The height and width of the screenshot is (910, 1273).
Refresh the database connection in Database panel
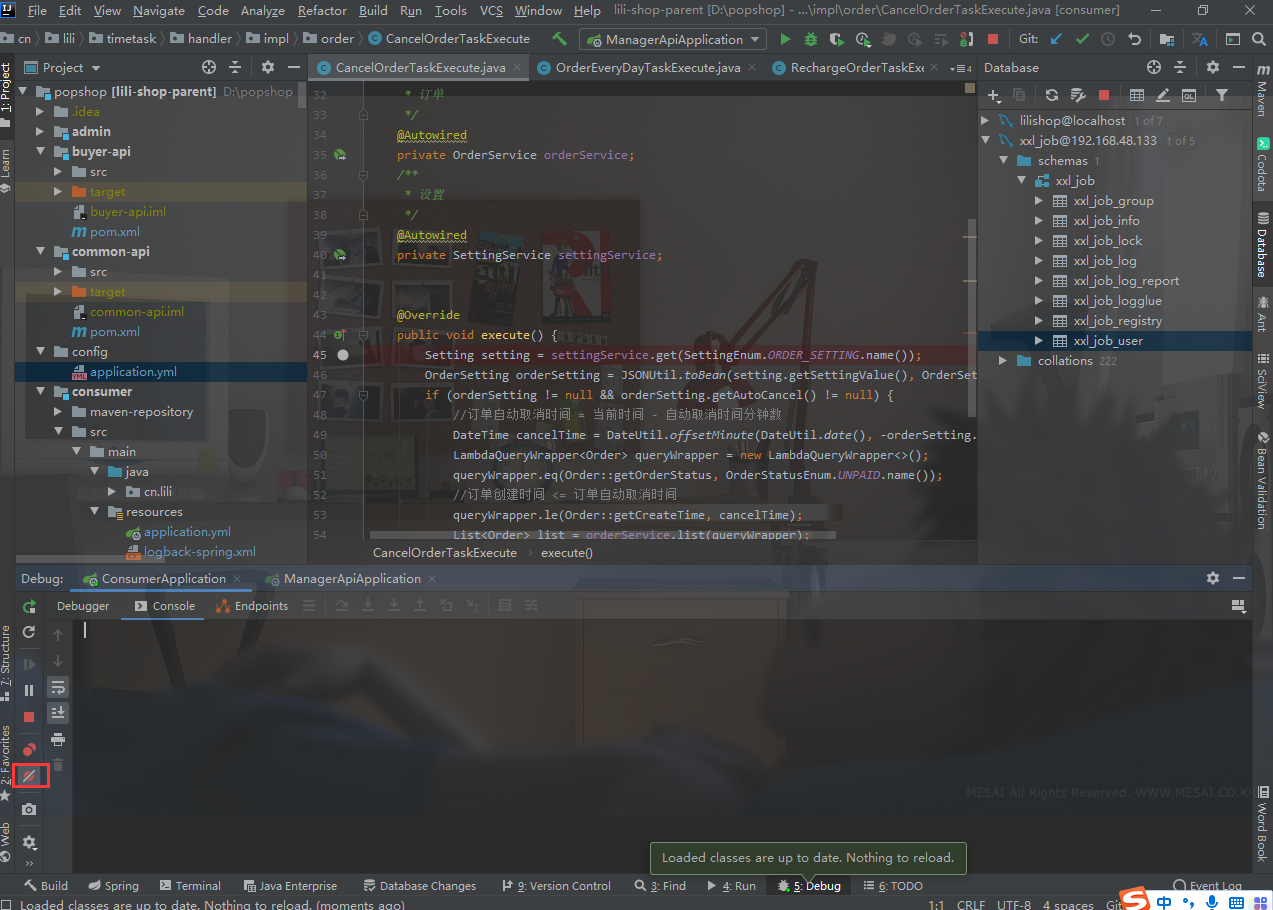click(x=1053, y=94)
